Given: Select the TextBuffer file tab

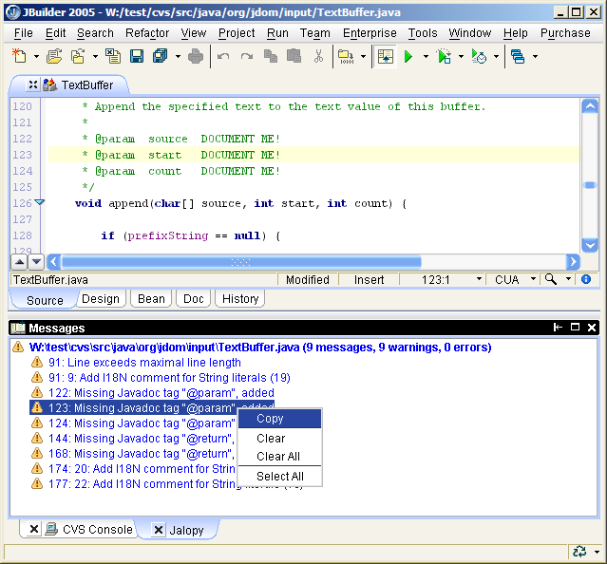Looking at the screenshot, I should coord(87,85).
